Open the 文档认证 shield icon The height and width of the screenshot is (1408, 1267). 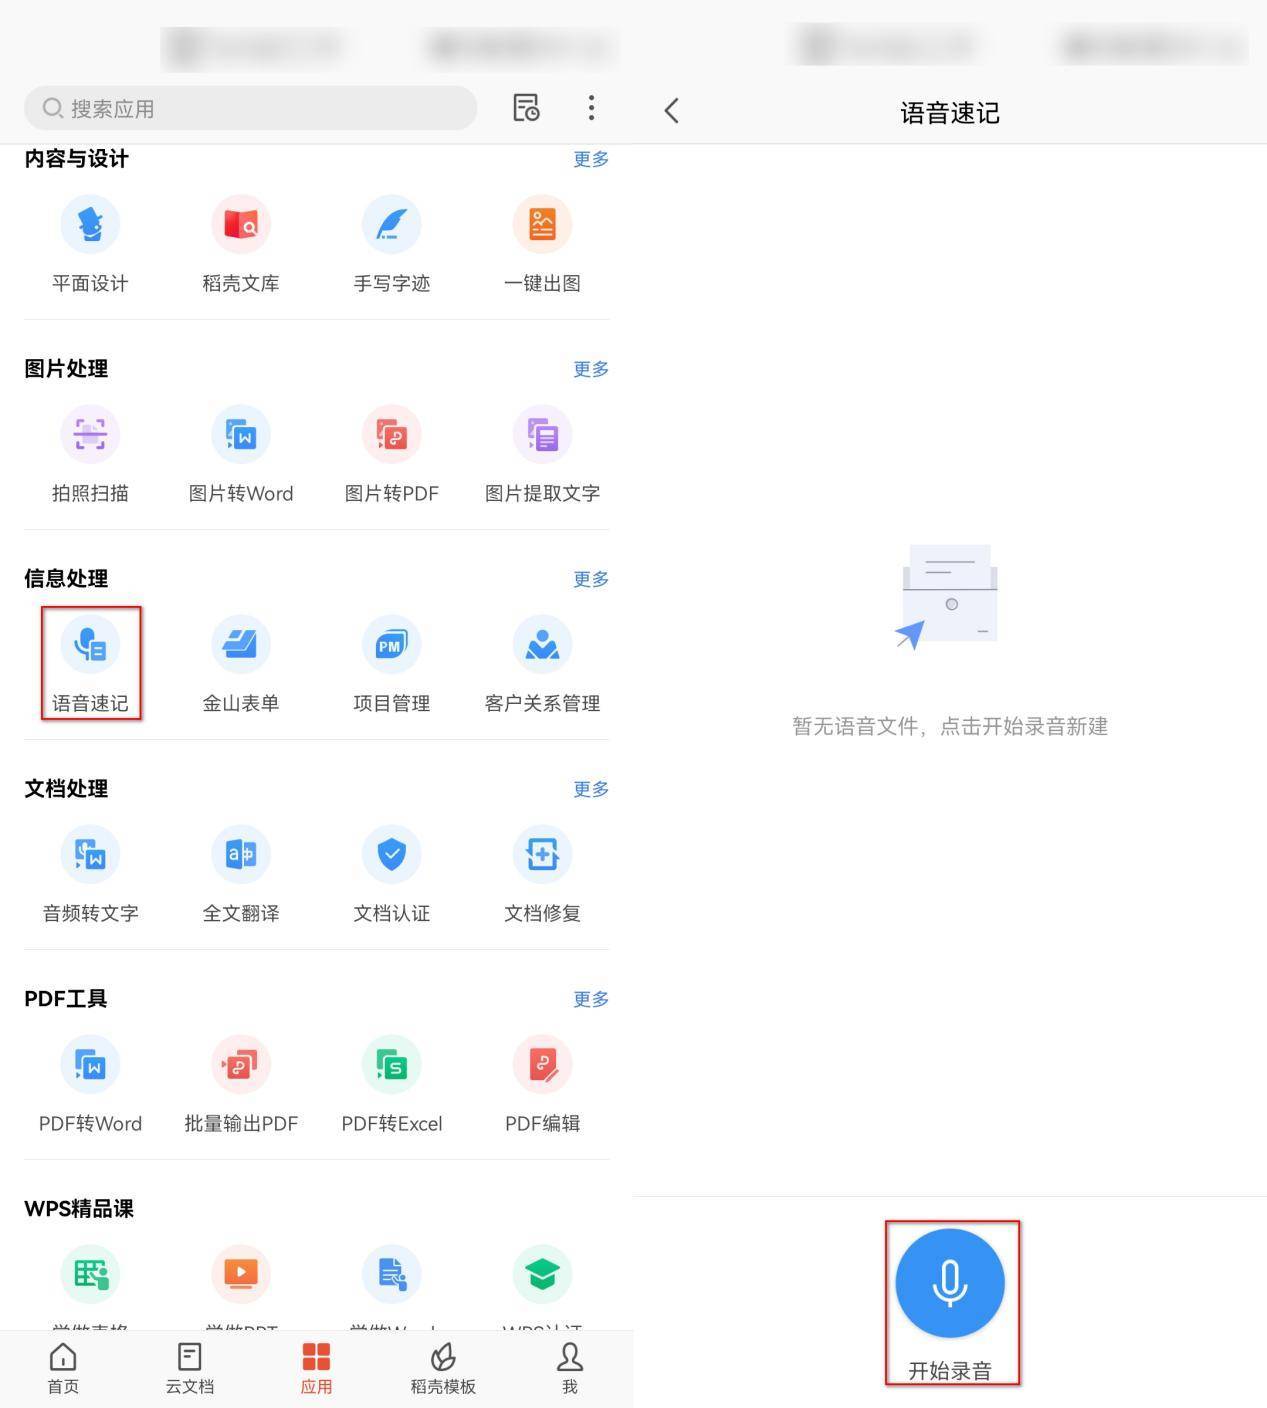pyautogui.click(x=391, y=854)
